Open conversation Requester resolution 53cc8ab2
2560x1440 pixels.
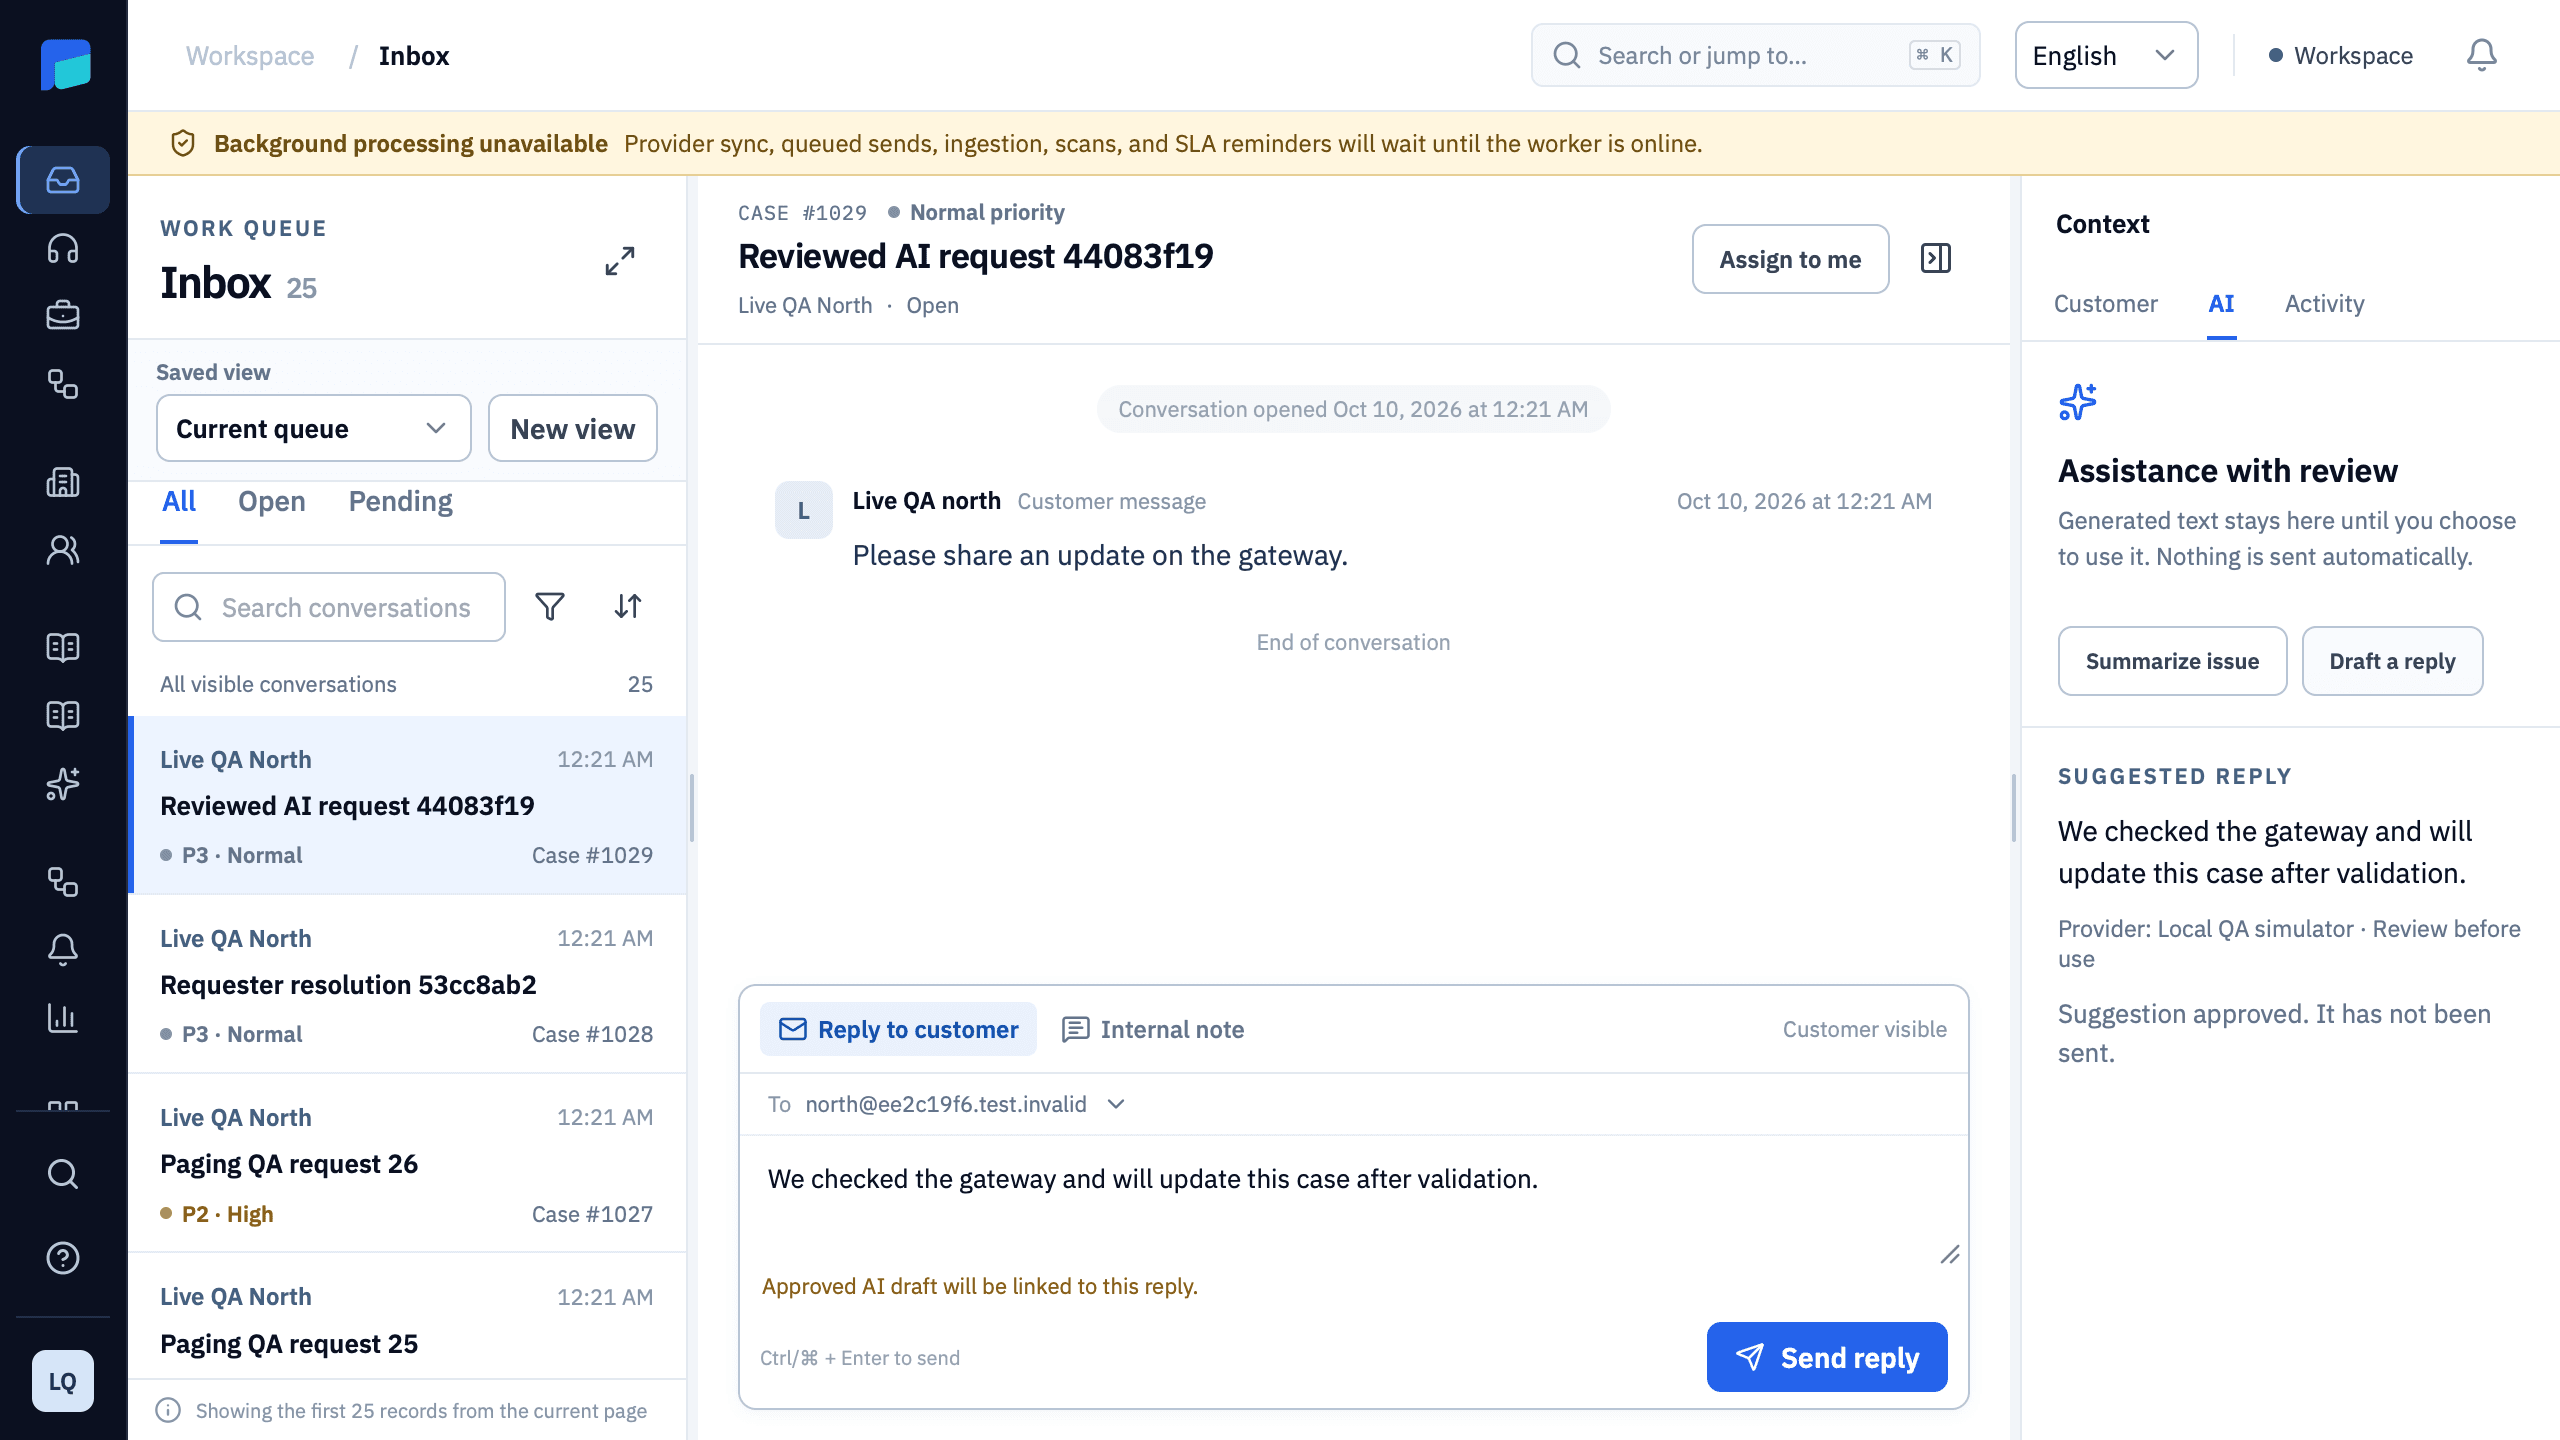coord(407,984)
